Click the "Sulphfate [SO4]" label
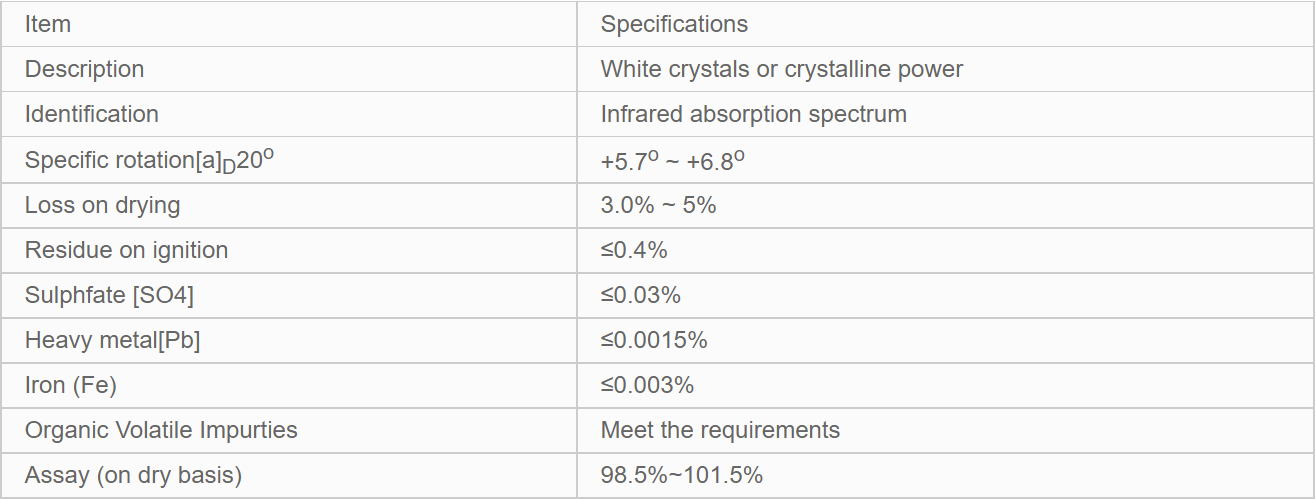The width and height of the screenshot is (1316, 499). [109, 295]
